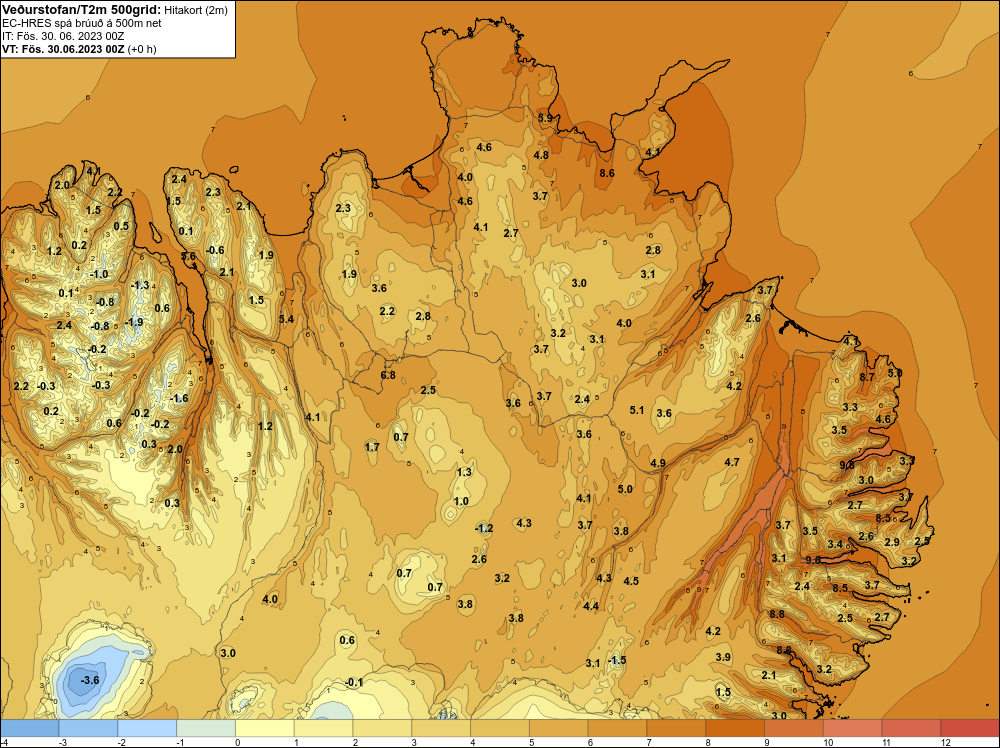
Task: Click the "4.8" temperature value
Action: click(x=541, y=155)
